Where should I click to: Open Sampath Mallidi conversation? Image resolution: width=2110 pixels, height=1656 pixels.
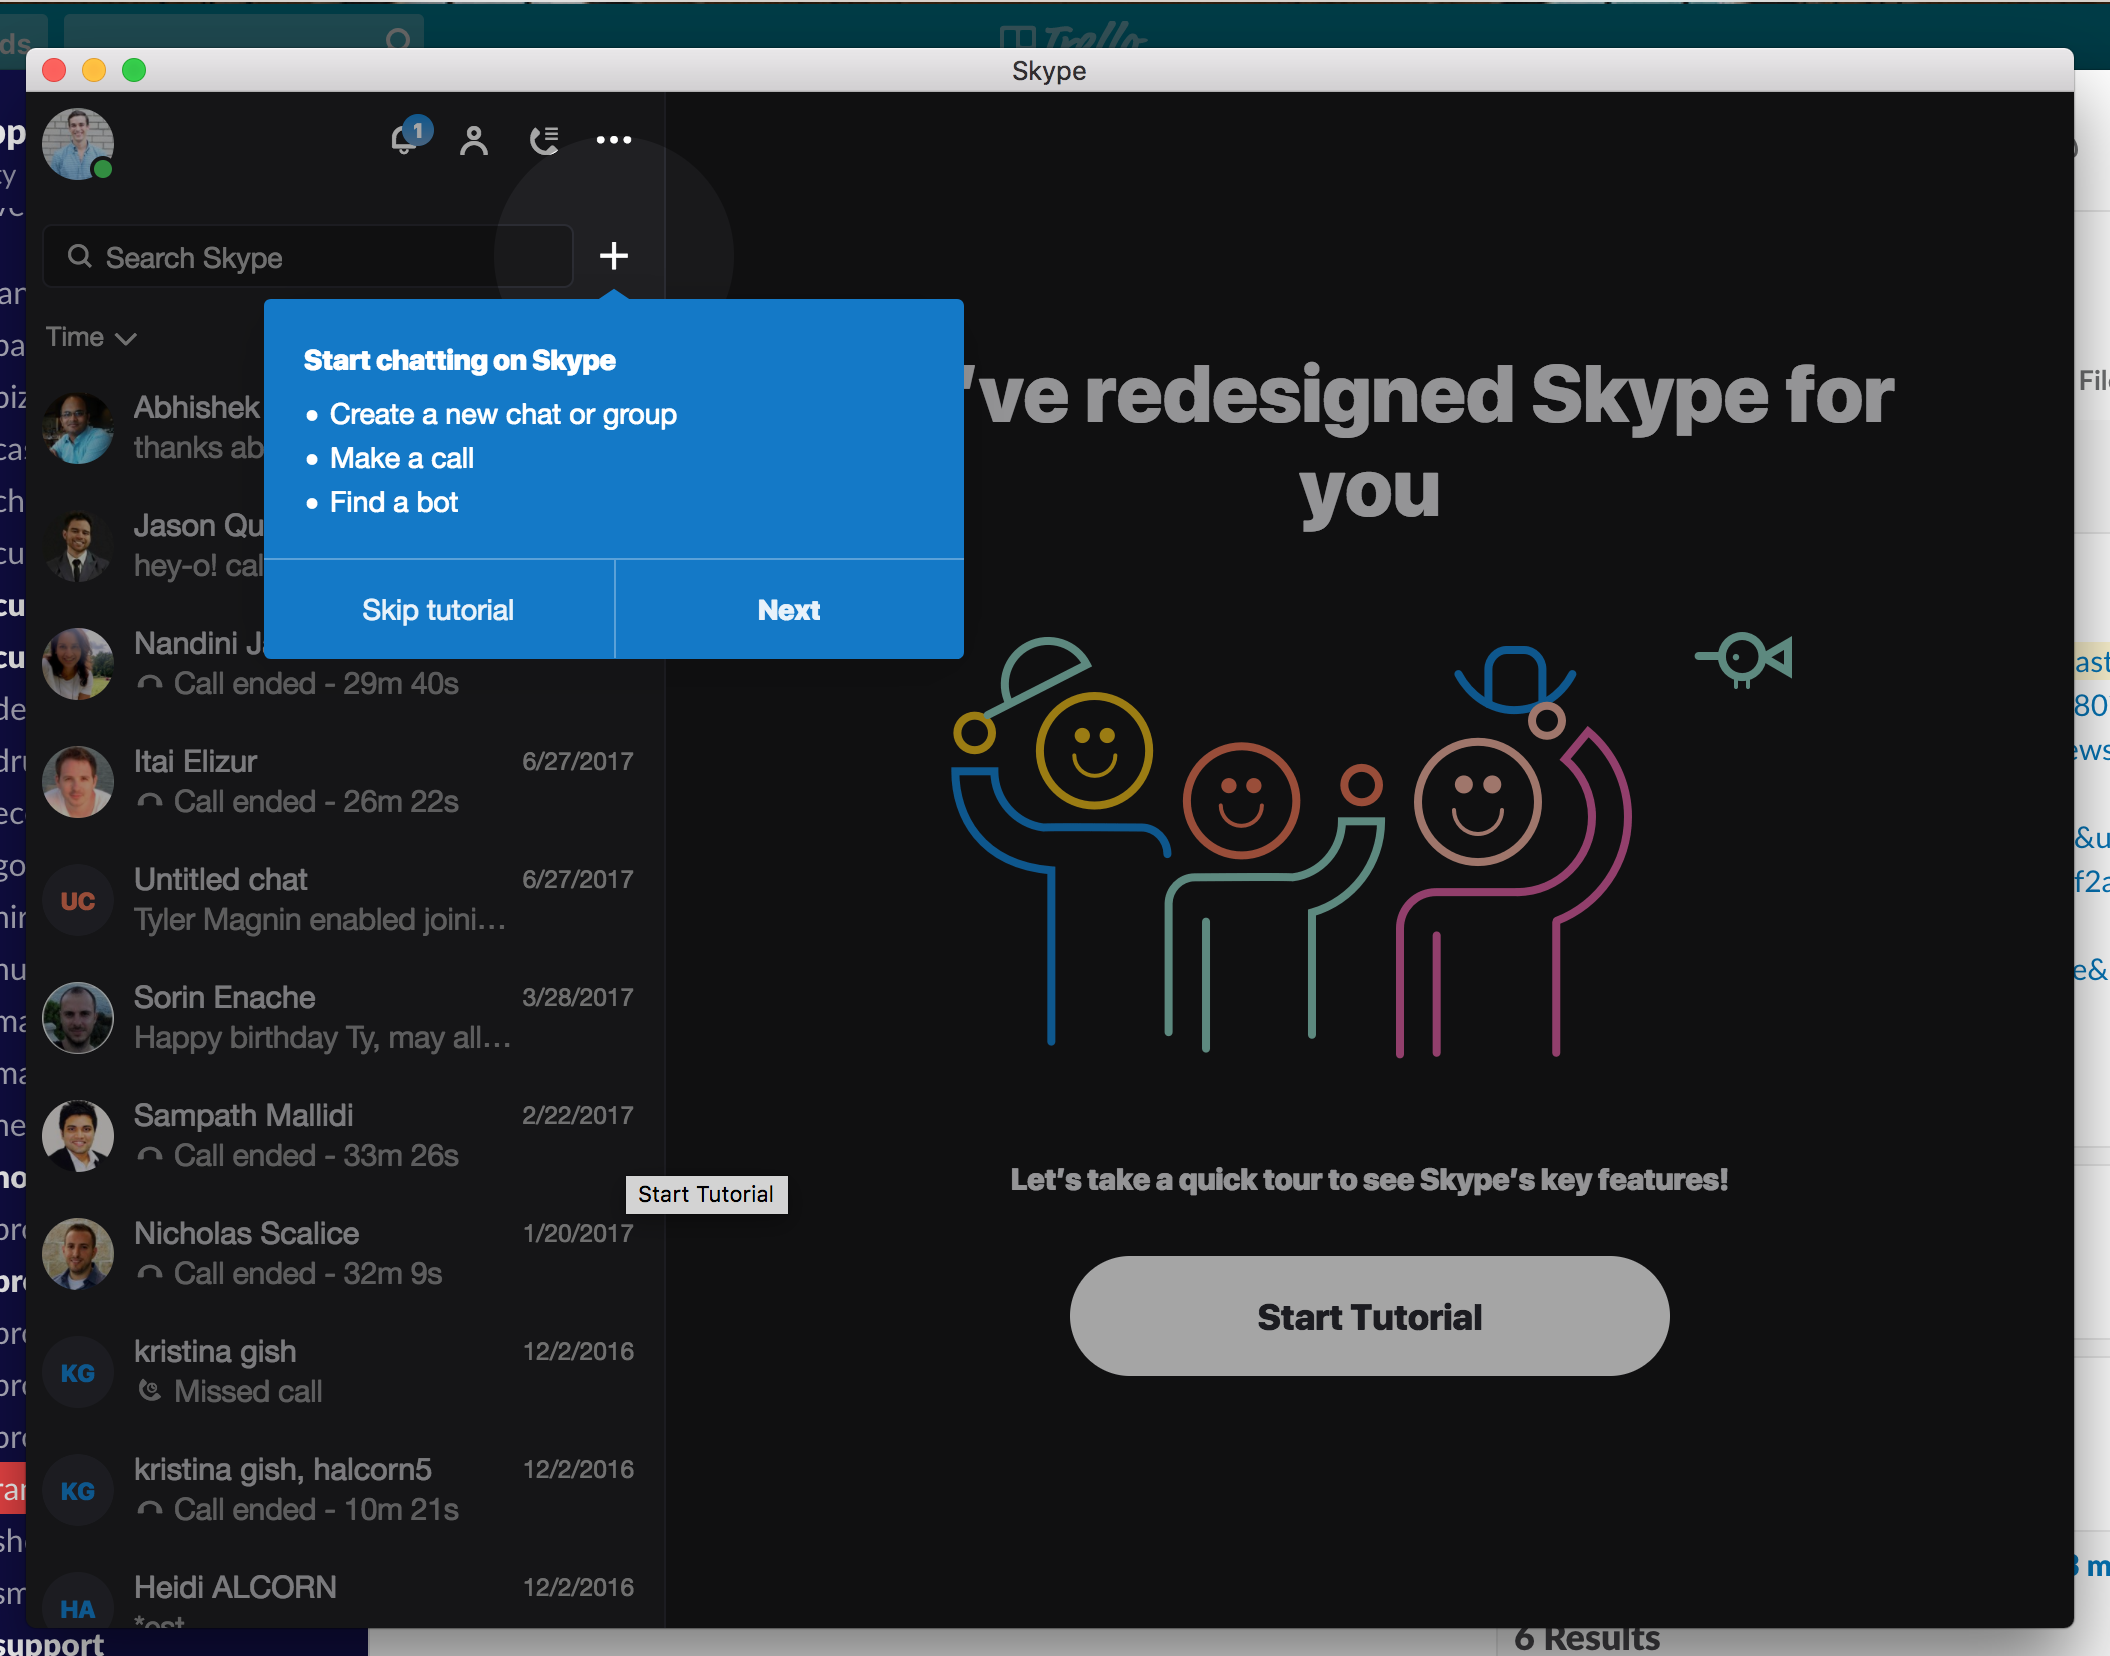coord(346,1136)
